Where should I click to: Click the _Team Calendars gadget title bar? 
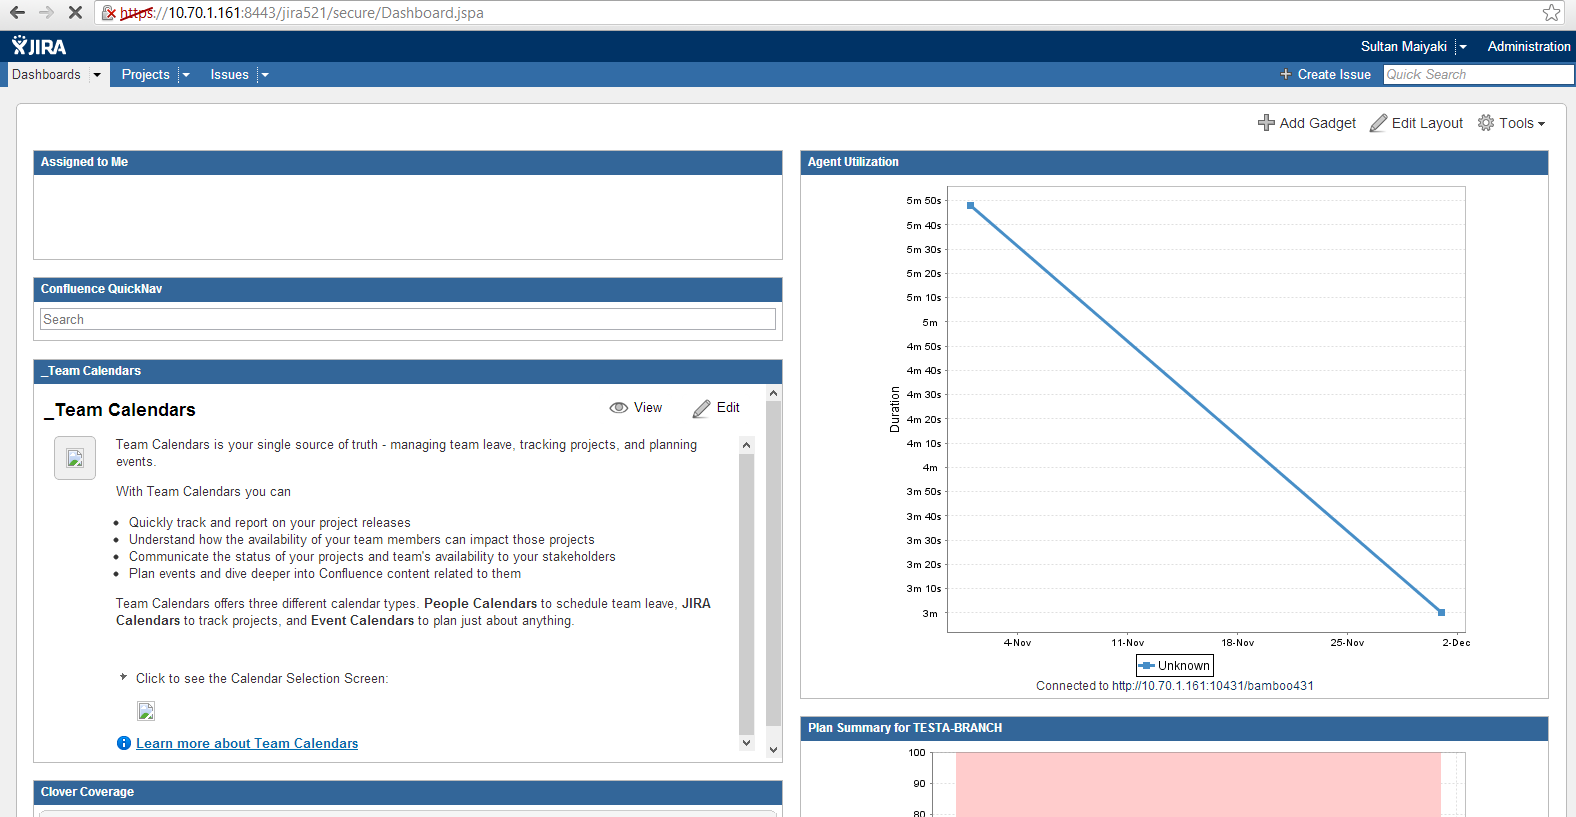click(x=408, y=371)
